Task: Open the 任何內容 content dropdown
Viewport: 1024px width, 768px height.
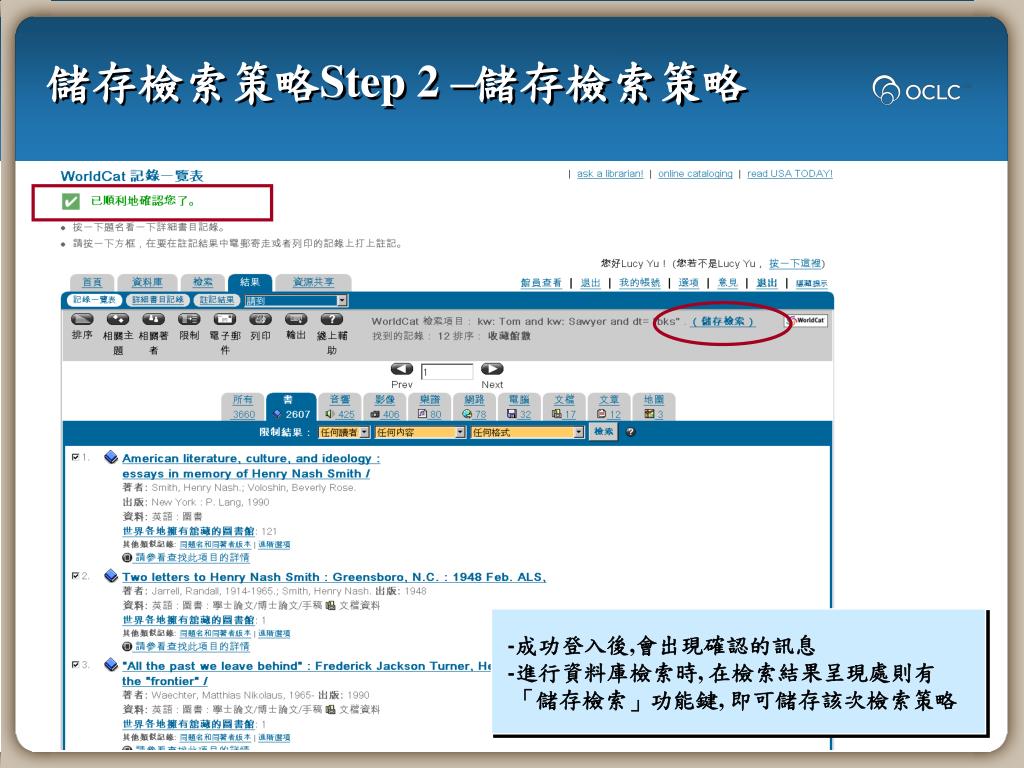Action: pos(420,432)
